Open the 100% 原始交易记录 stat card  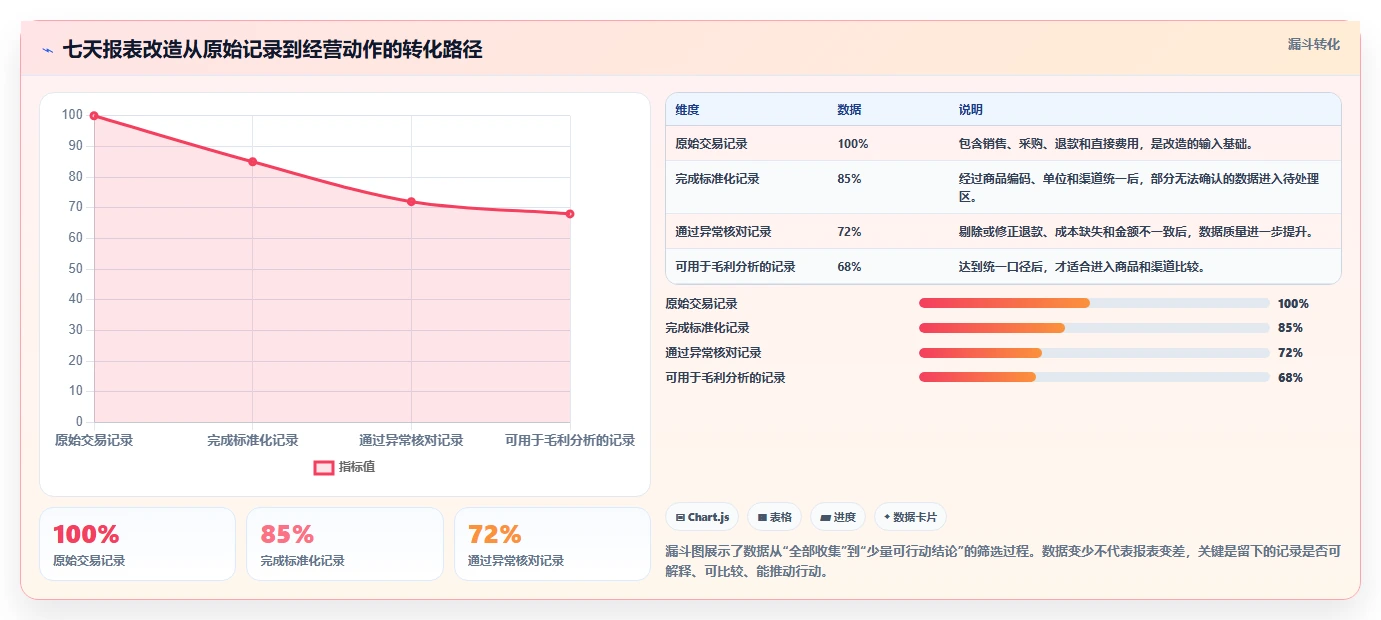click(137, 544)
